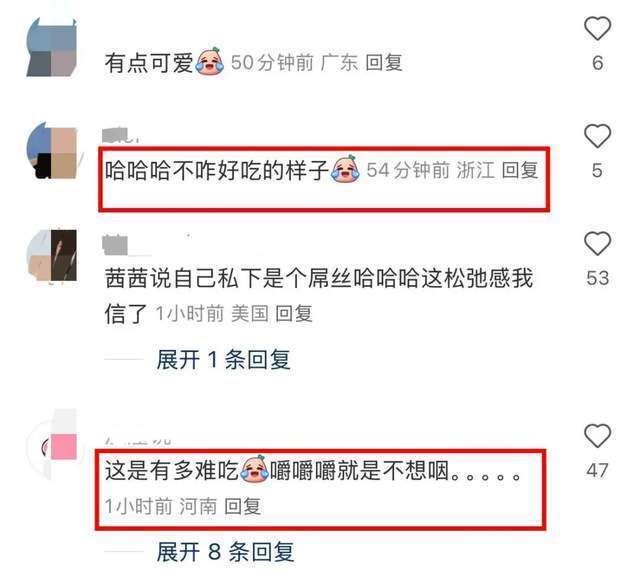Like the 有点可爱 comment with heart icon
Image resolution: width=640 pixels, height=584 pixels.
click(x=597, y=29)
